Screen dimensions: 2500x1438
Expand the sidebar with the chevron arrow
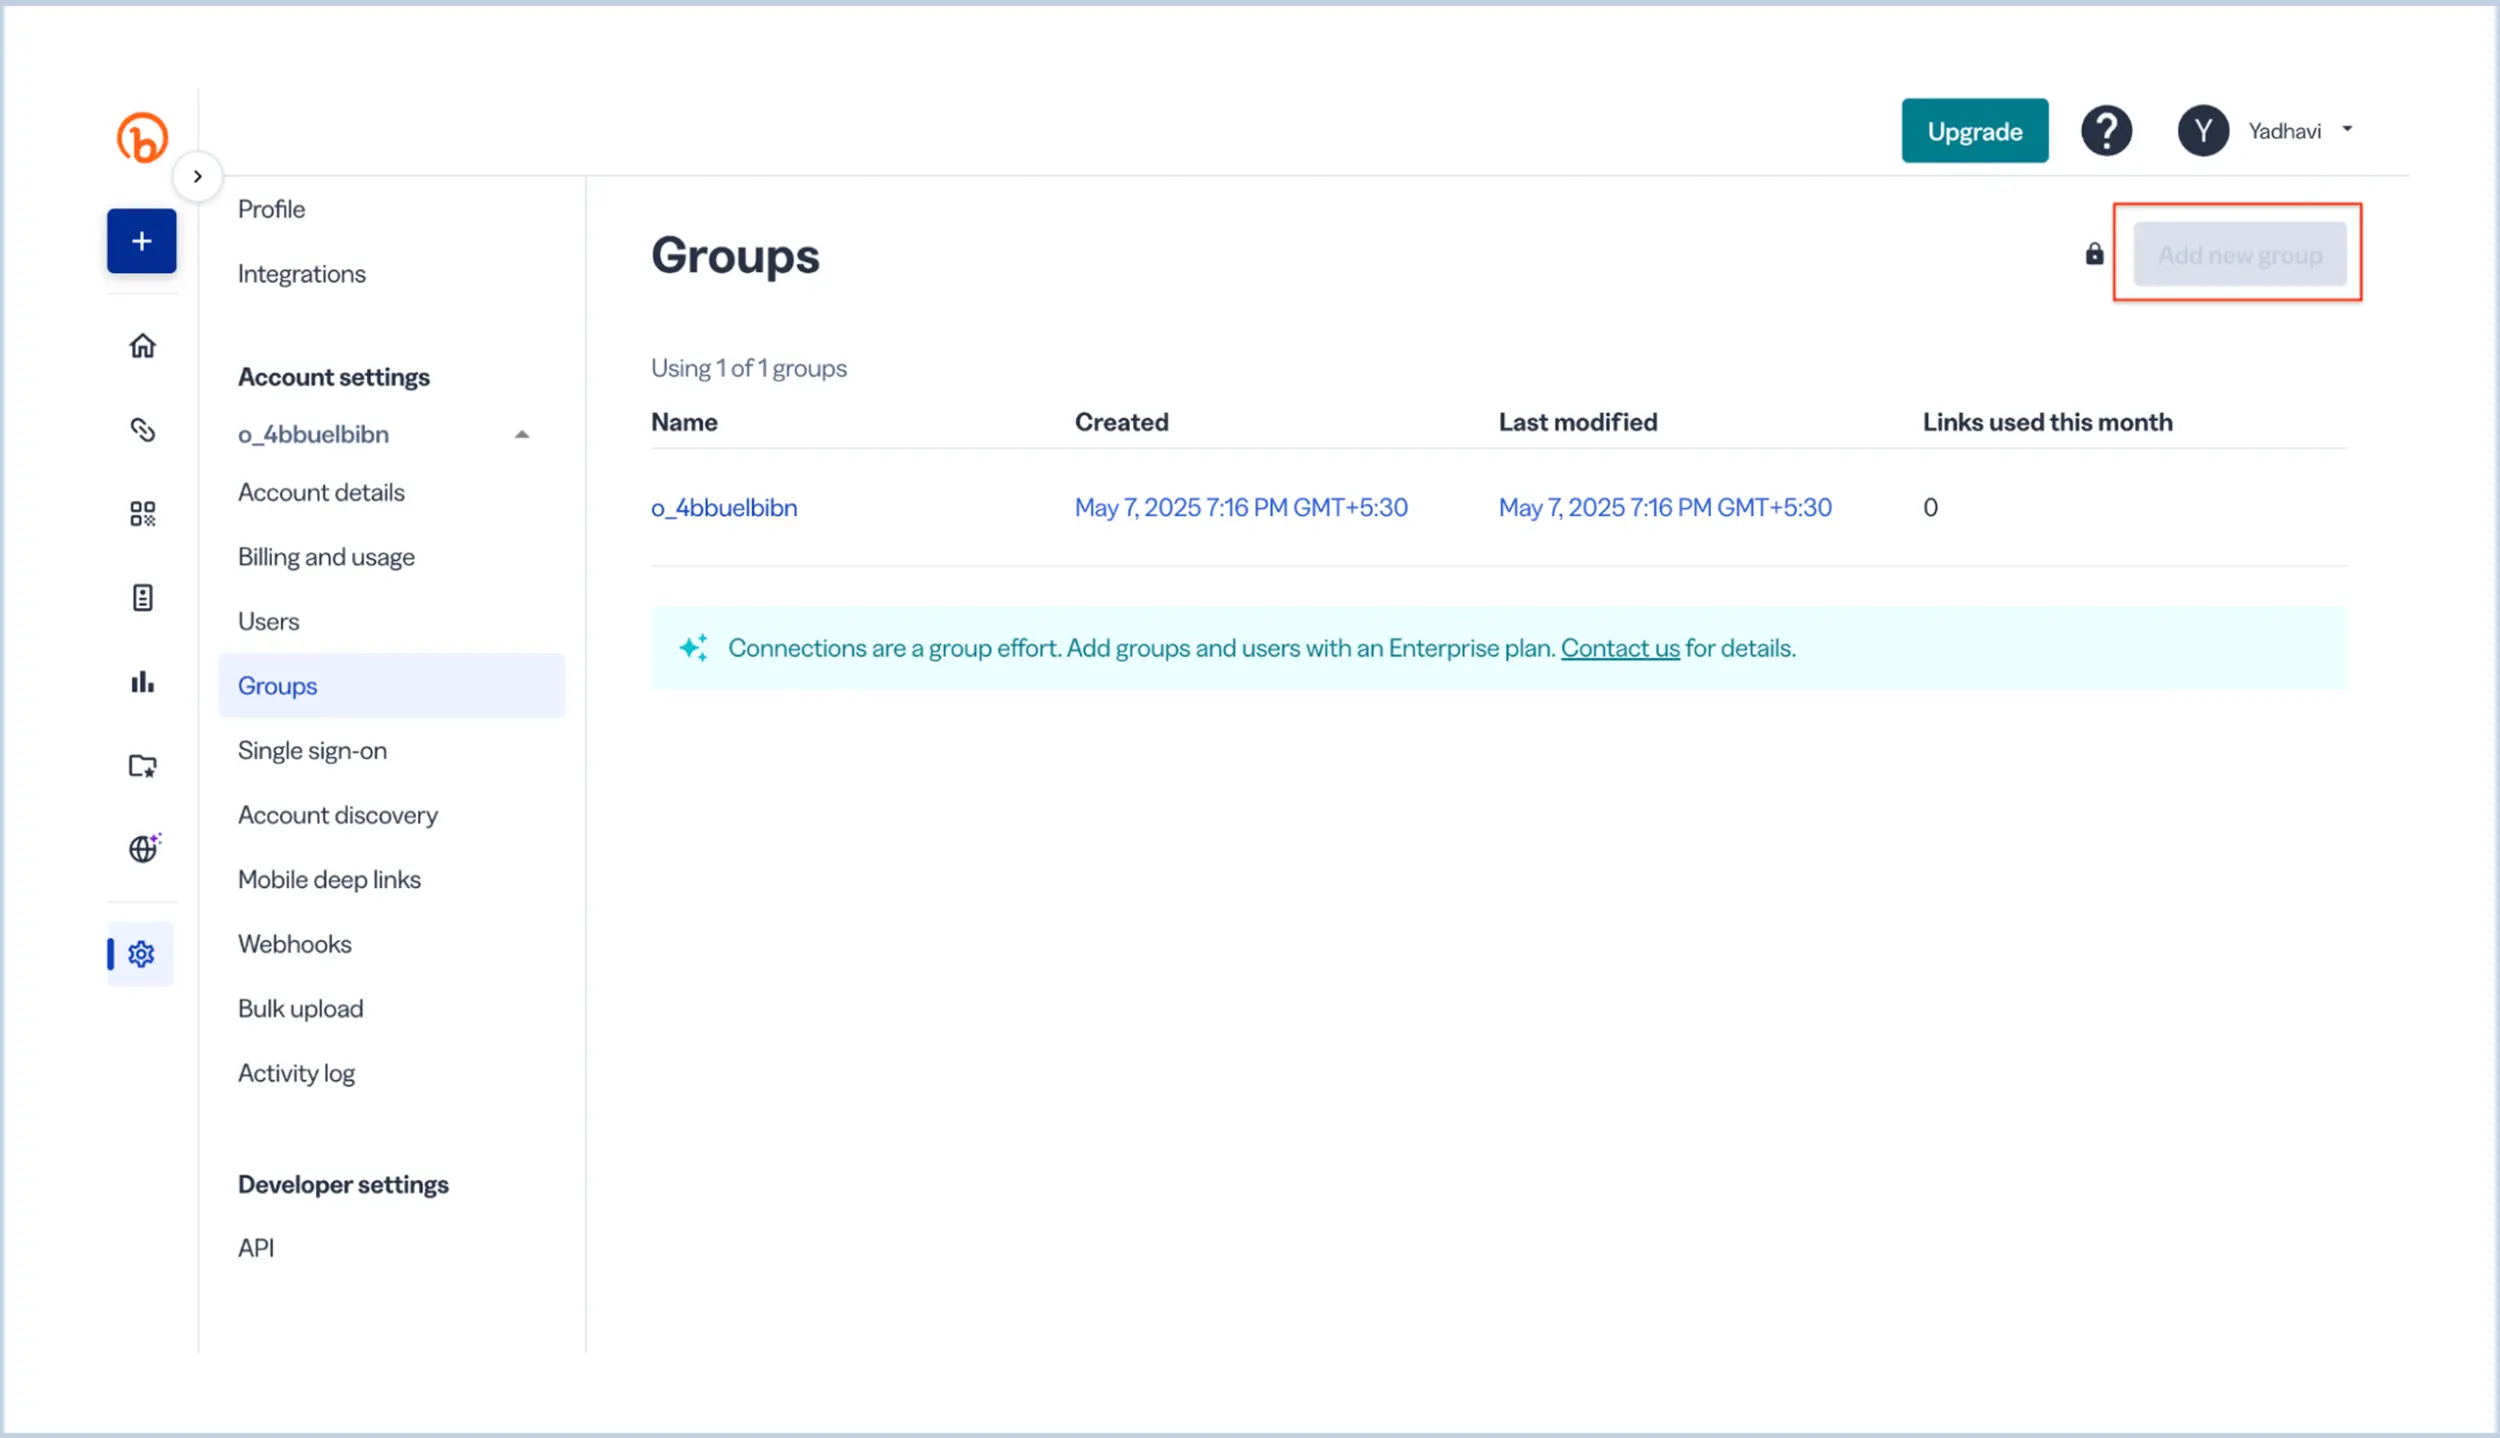[198, 175]
